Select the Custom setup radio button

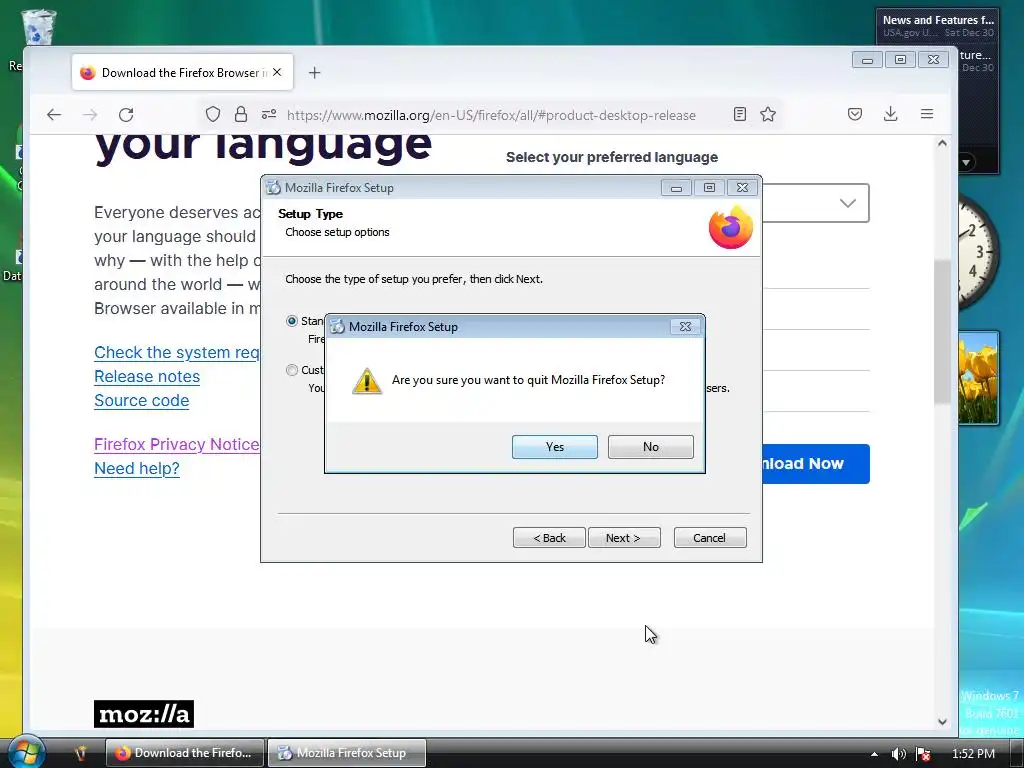point(292,370)
